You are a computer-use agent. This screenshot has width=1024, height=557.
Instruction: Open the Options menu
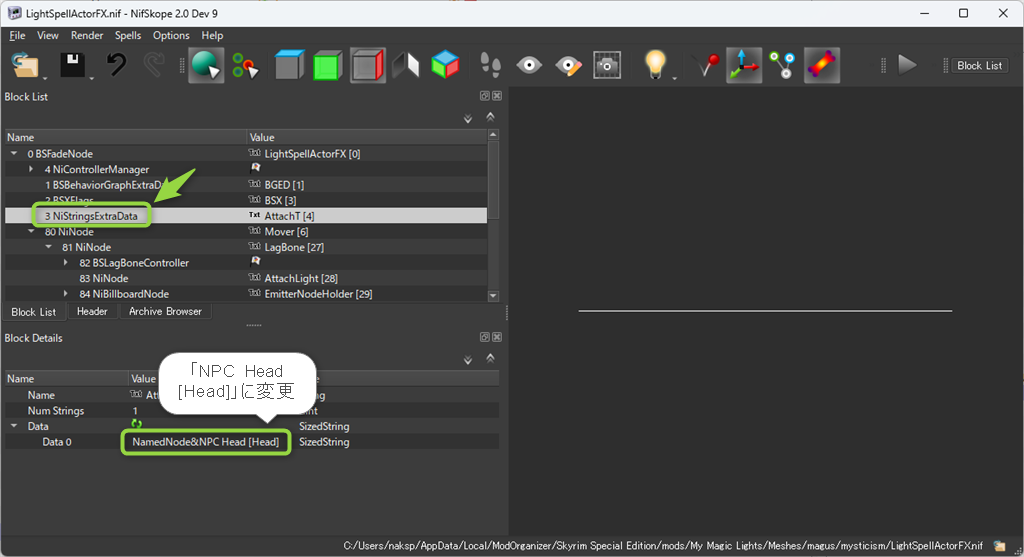click(171, 35)
